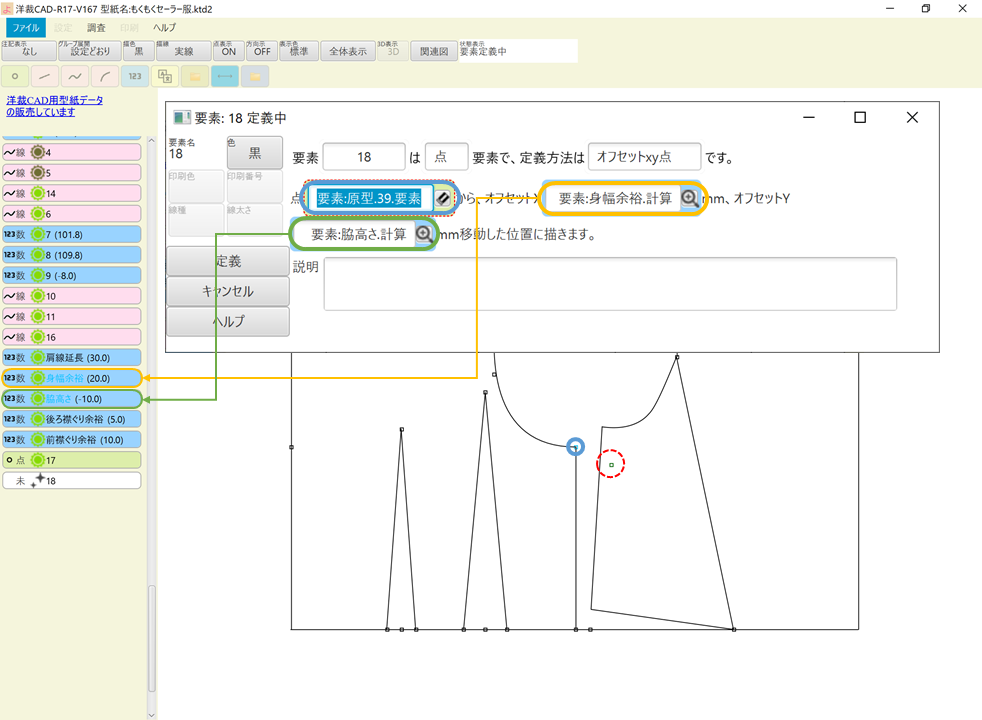
Task: Select the 123 number element tool
Action: [x=135, y=76]
